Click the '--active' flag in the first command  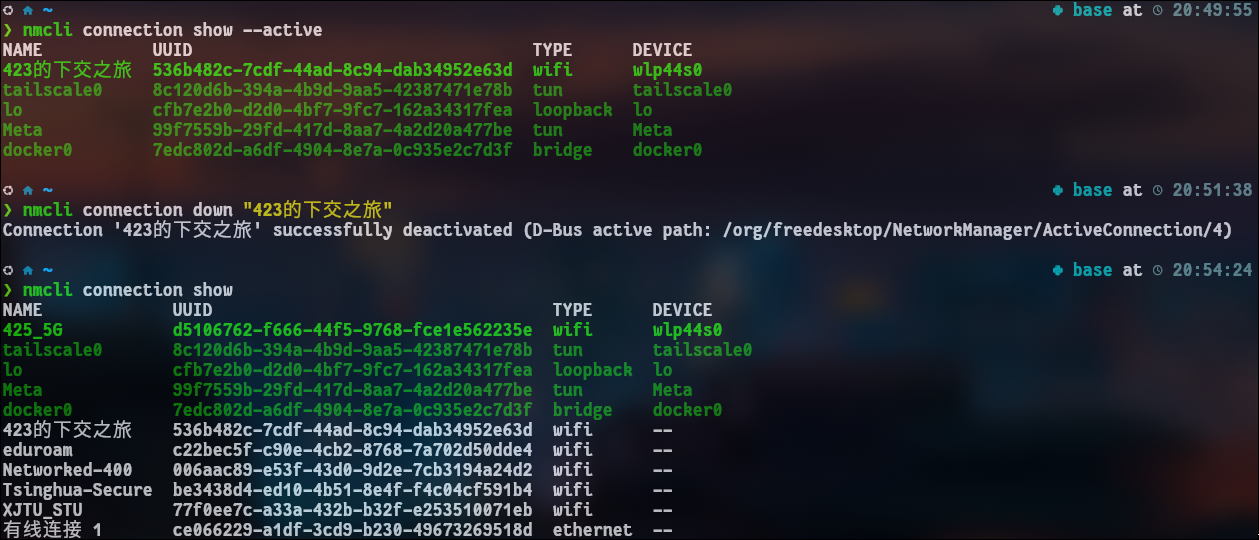(282, 30)
